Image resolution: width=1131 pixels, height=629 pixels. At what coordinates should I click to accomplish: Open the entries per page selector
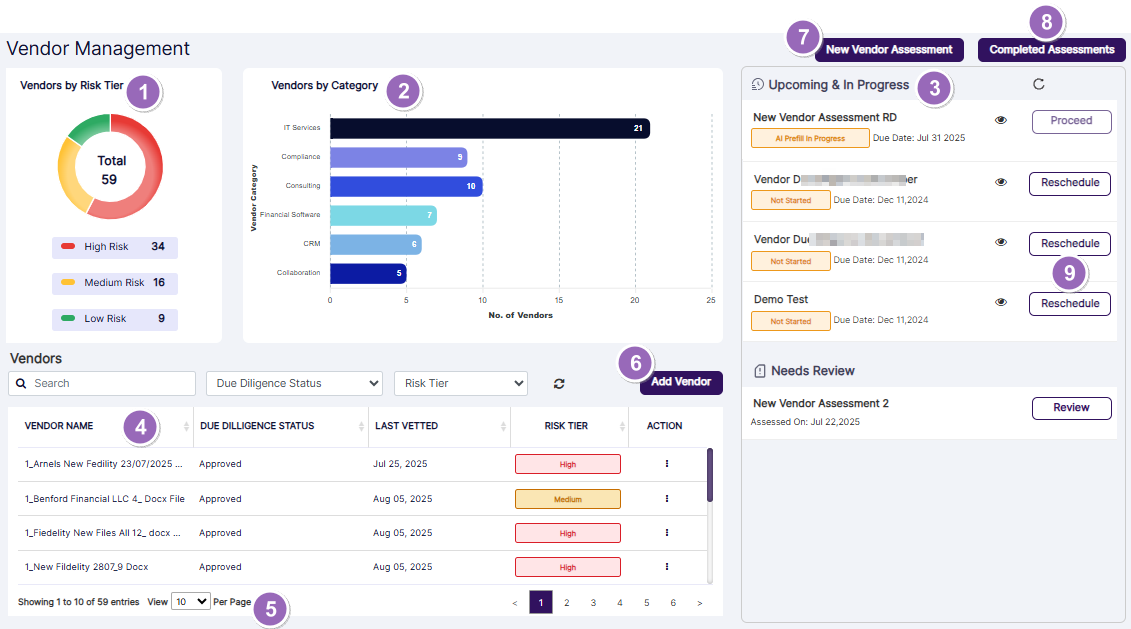(190, 602)
